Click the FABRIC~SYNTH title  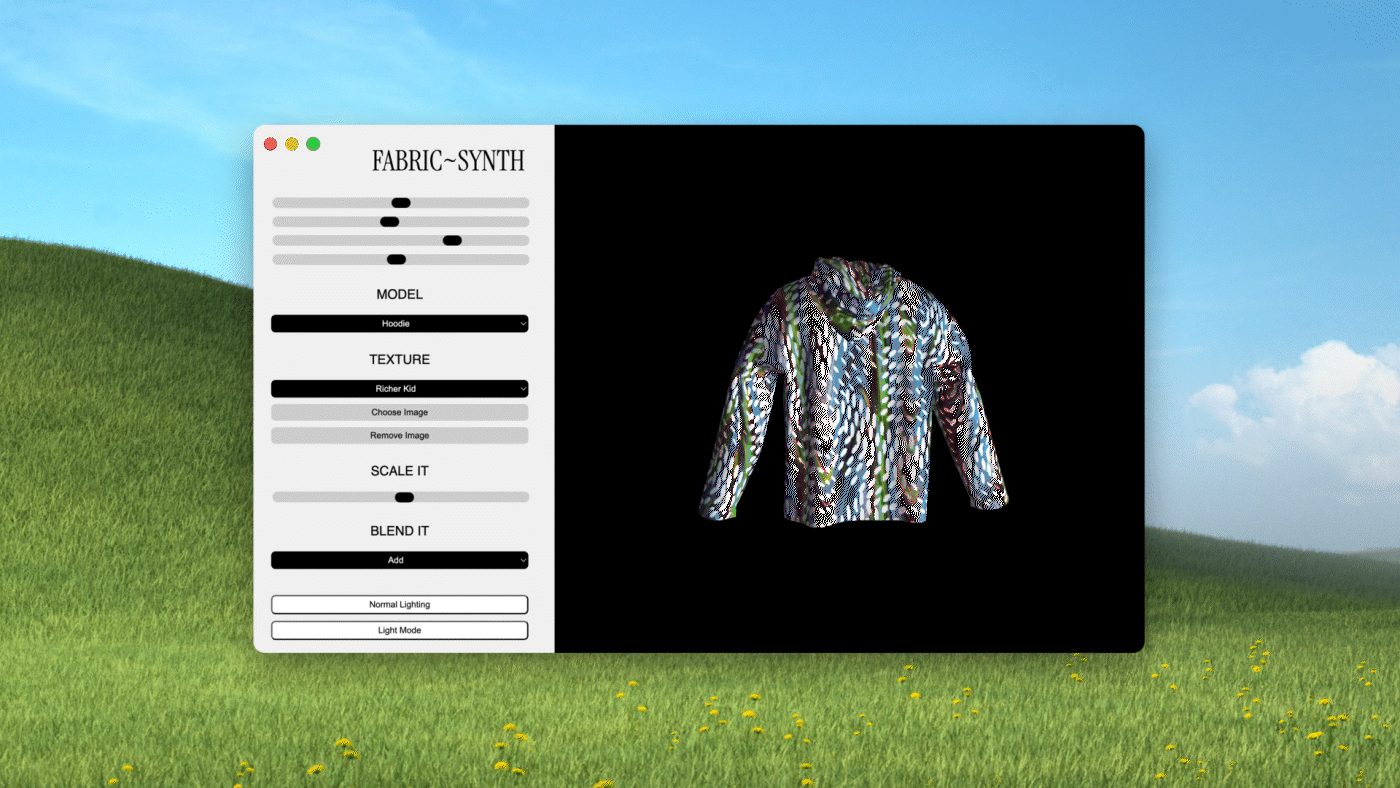pos(448,161)
